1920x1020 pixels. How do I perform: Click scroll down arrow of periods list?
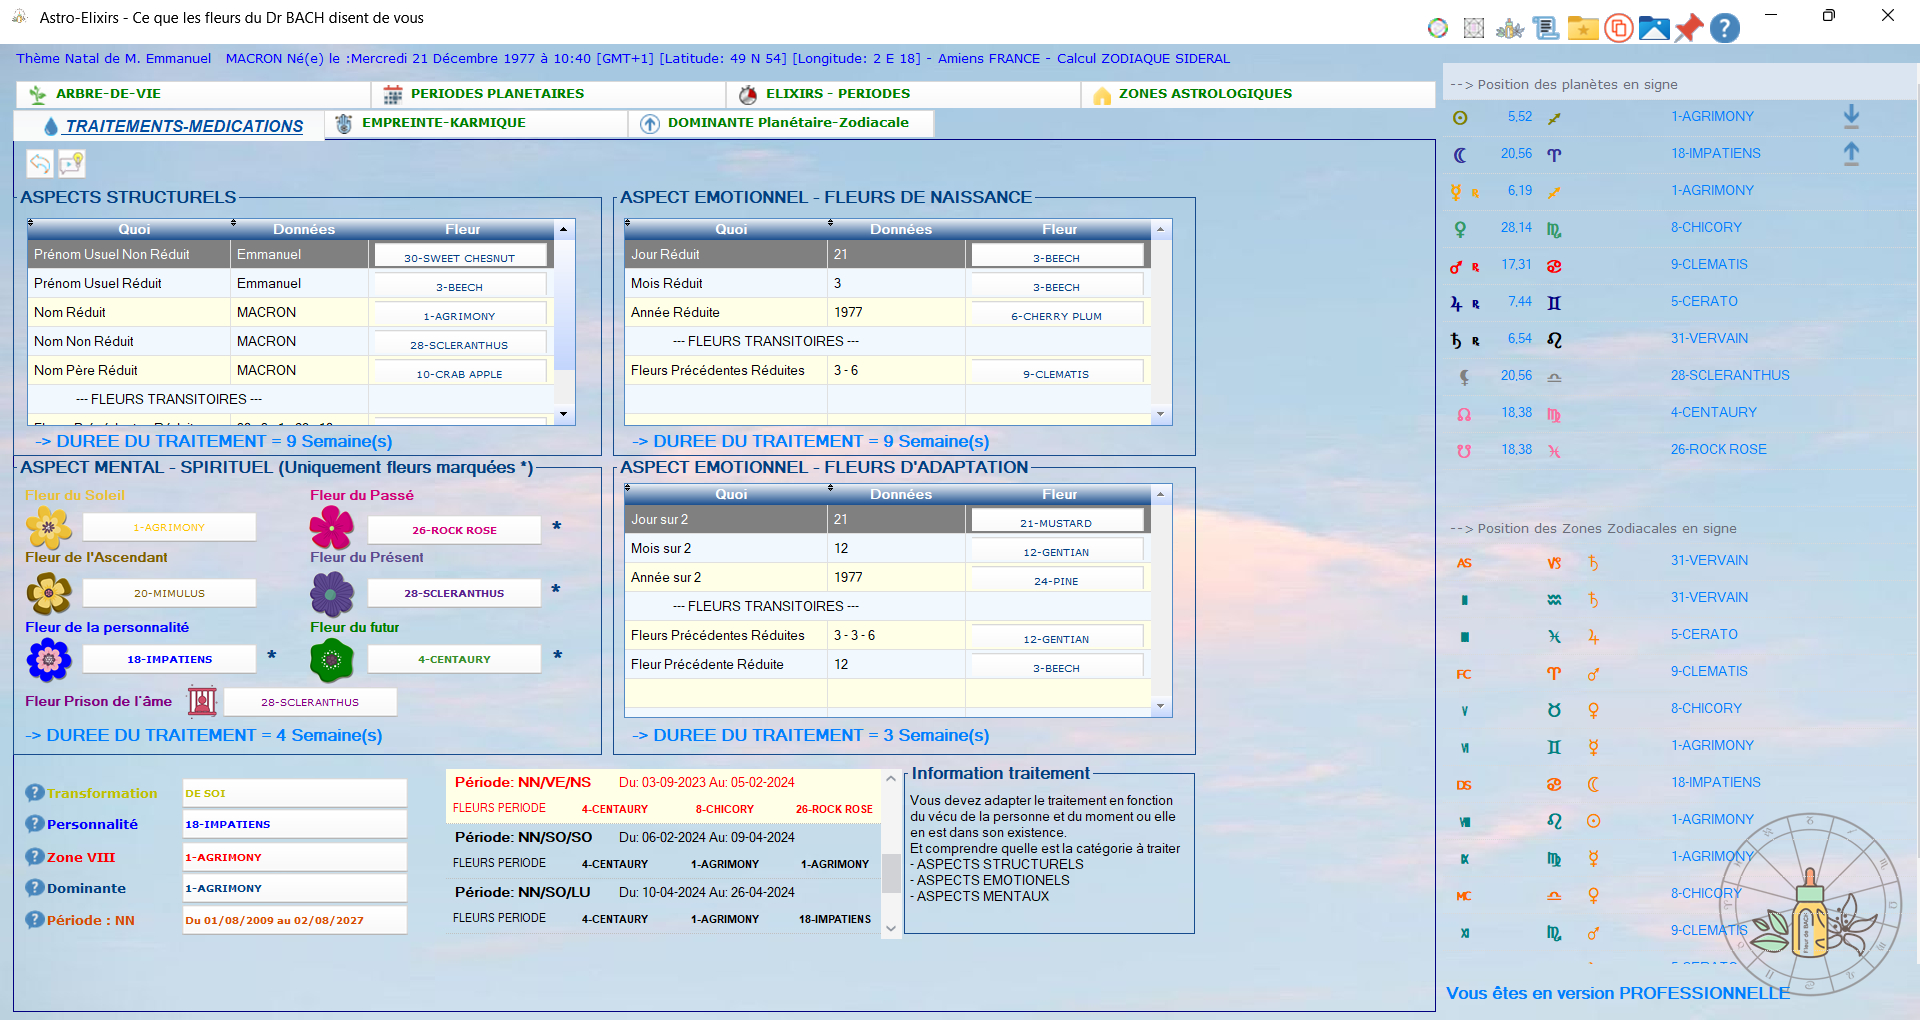pyautogui.click(x=890, y=928)
